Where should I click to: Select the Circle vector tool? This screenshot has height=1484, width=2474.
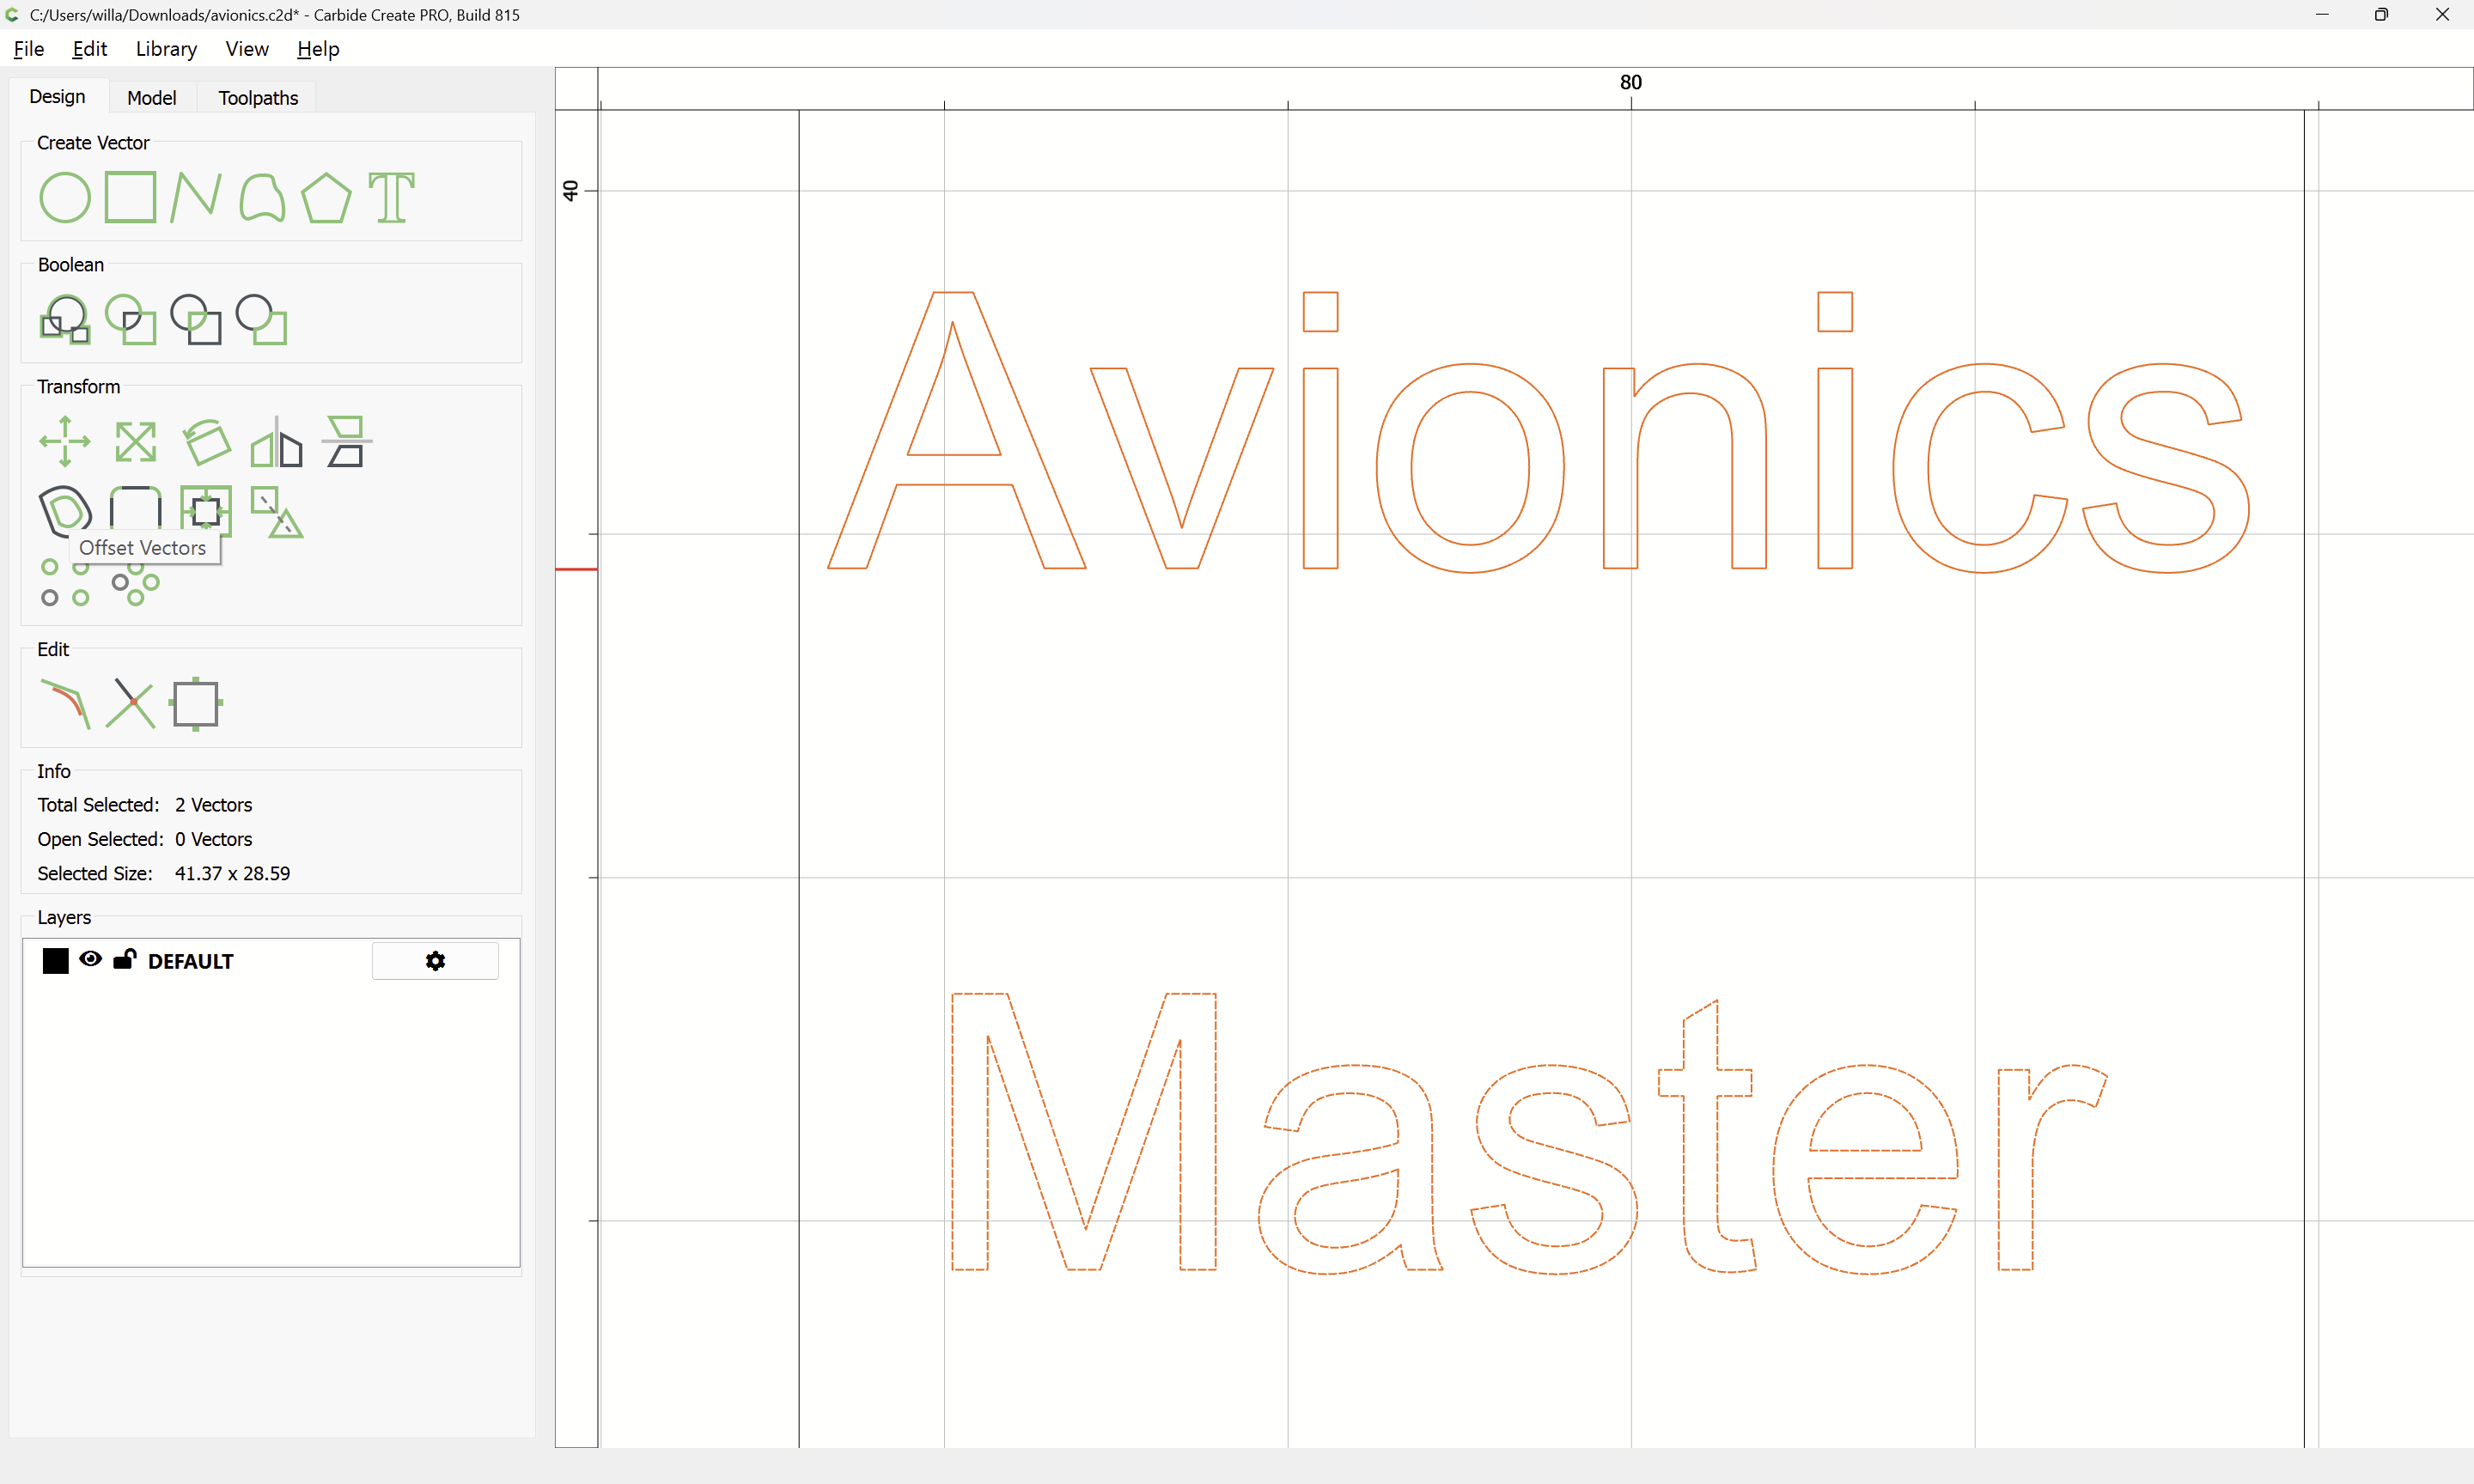click(65, 197)
